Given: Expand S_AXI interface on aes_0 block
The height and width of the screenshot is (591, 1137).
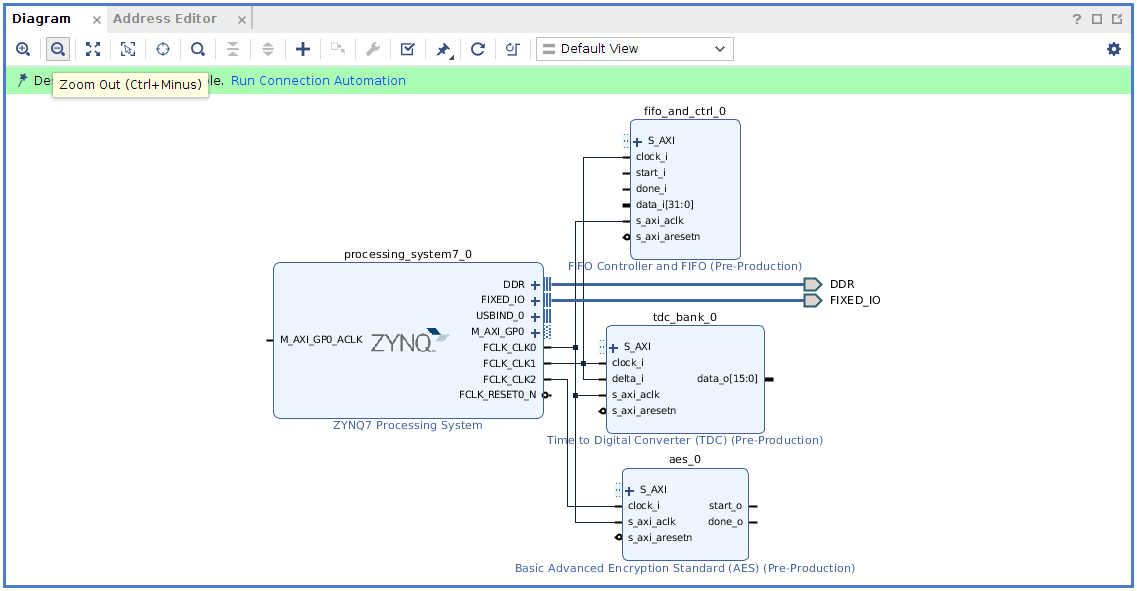Looking at the screenshot, I should pos(629,491).
